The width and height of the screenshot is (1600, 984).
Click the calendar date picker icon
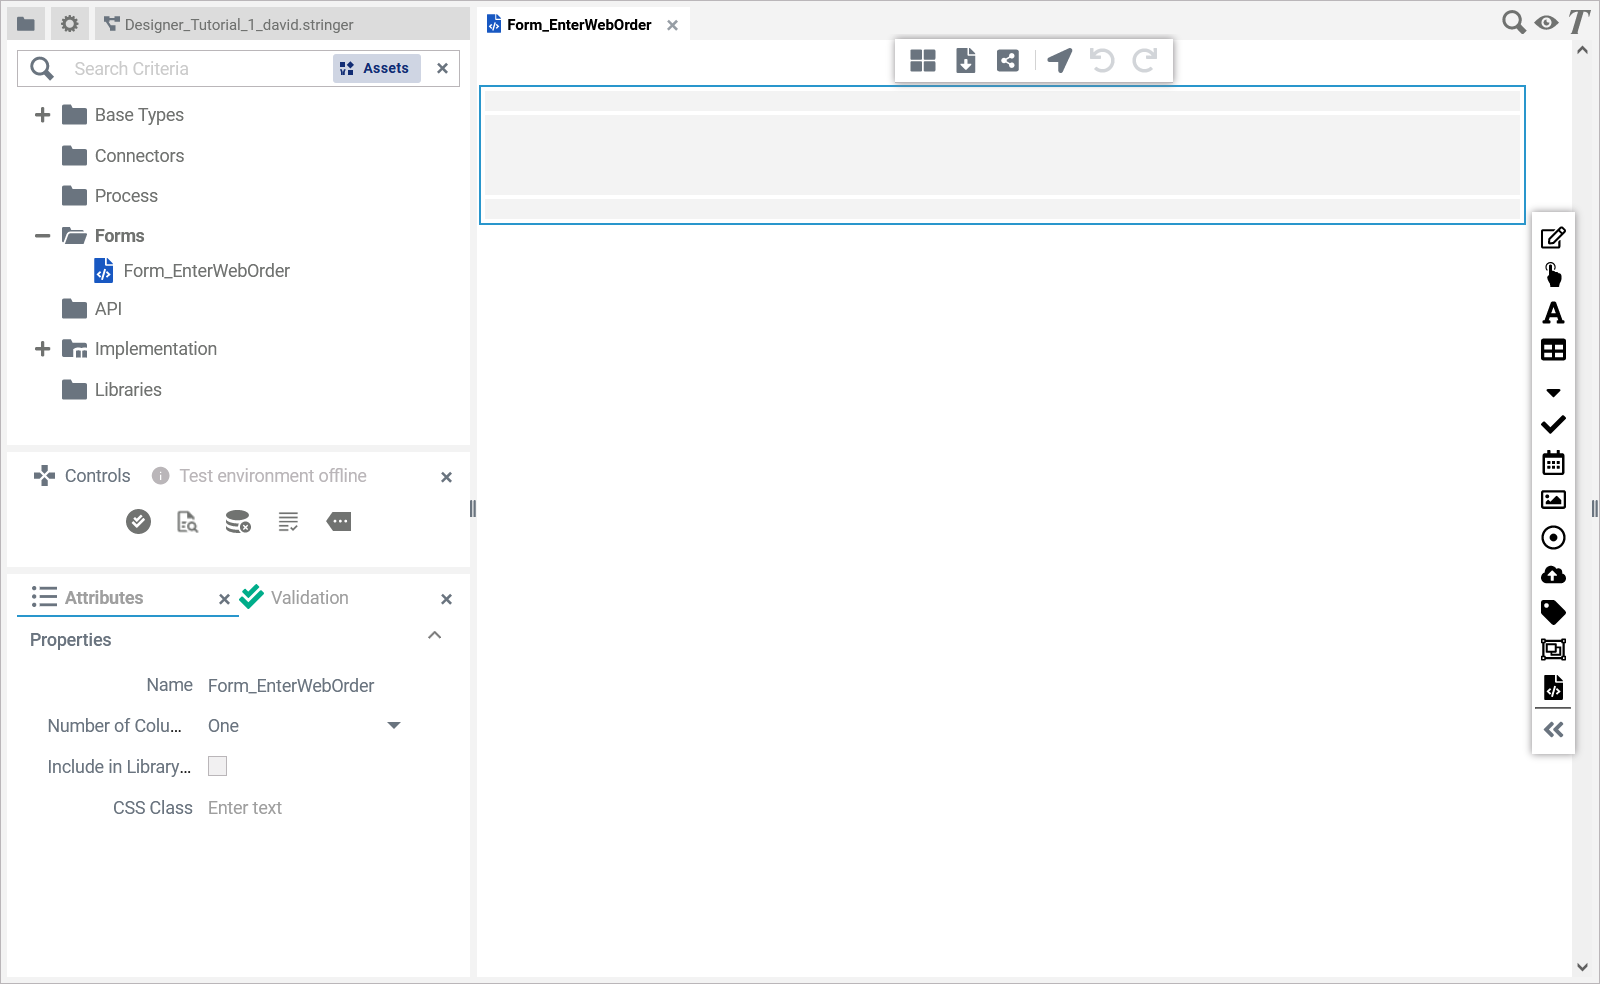coord(1553,463)
